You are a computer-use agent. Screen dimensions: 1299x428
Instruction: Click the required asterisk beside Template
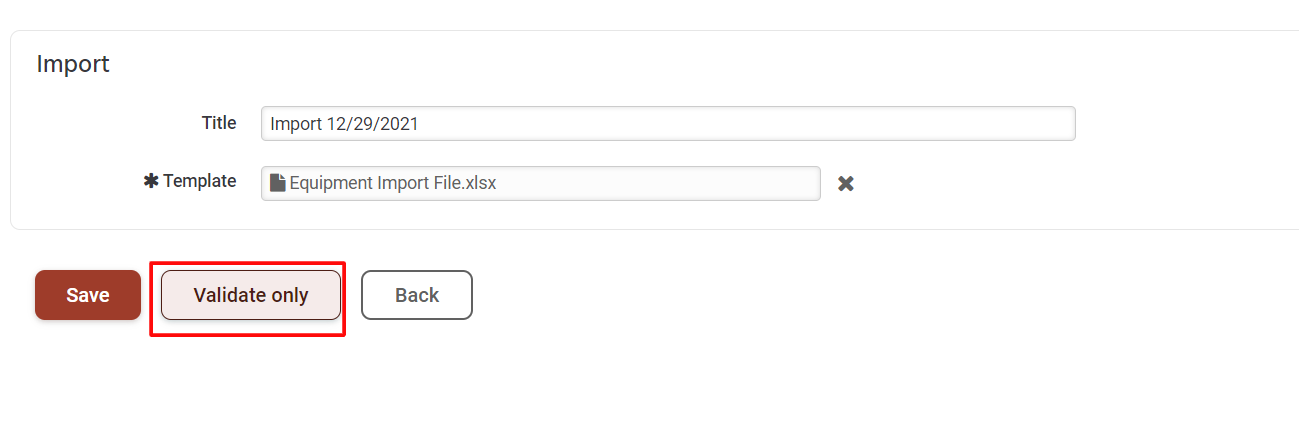[151, 182]
